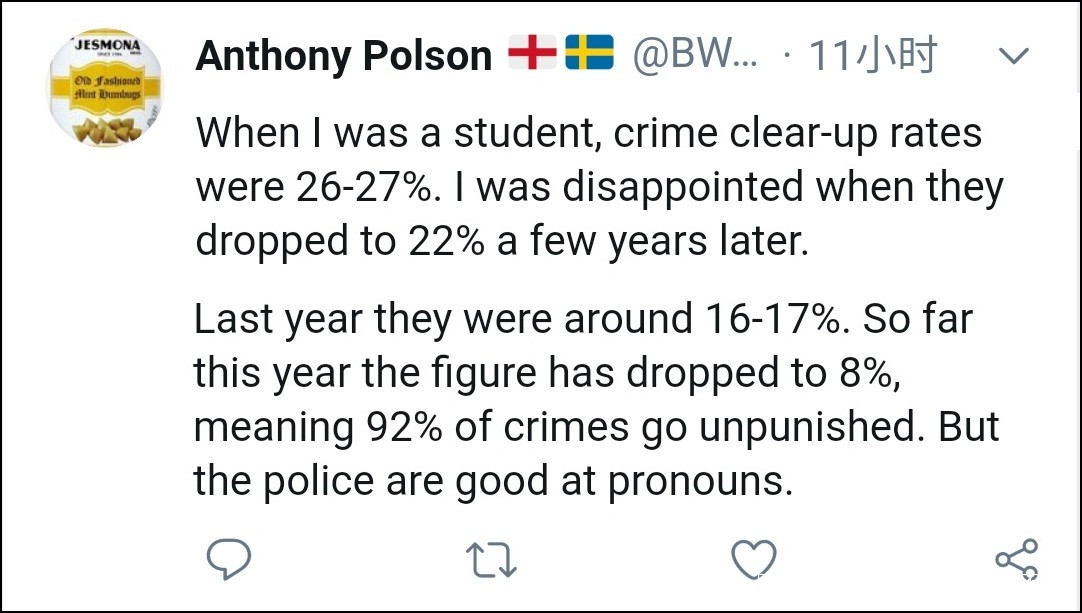This screenshot has width=1082, height=613.
Task: Open Anthony Polson's profile via display name
Action: pos(344,57)
